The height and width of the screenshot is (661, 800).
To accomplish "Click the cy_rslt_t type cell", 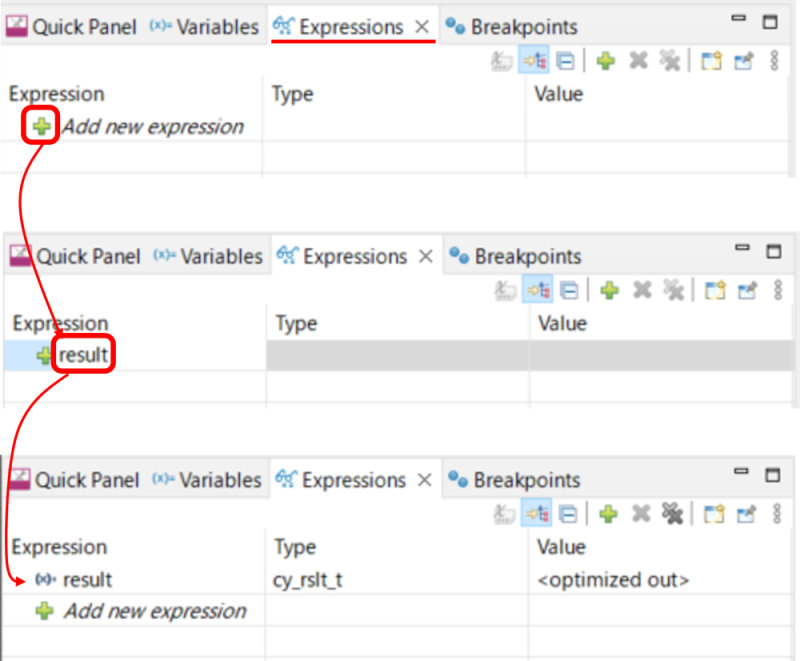I will [x=308, y=580].
